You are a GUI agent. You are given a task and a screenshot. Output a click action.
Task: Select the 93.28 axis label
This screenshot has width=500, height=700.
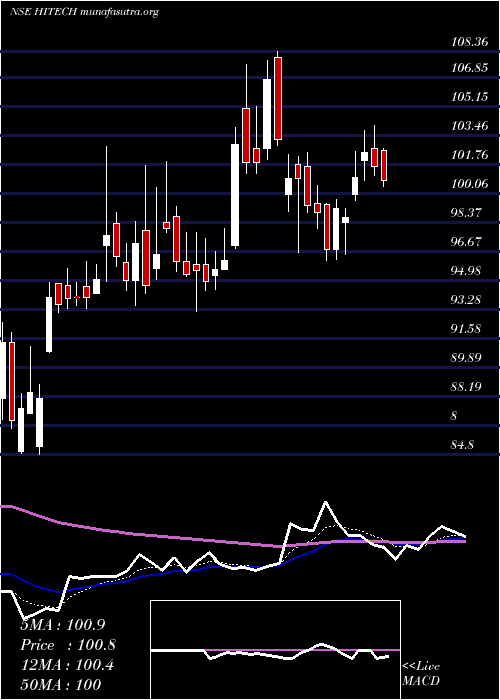point(467,300)
